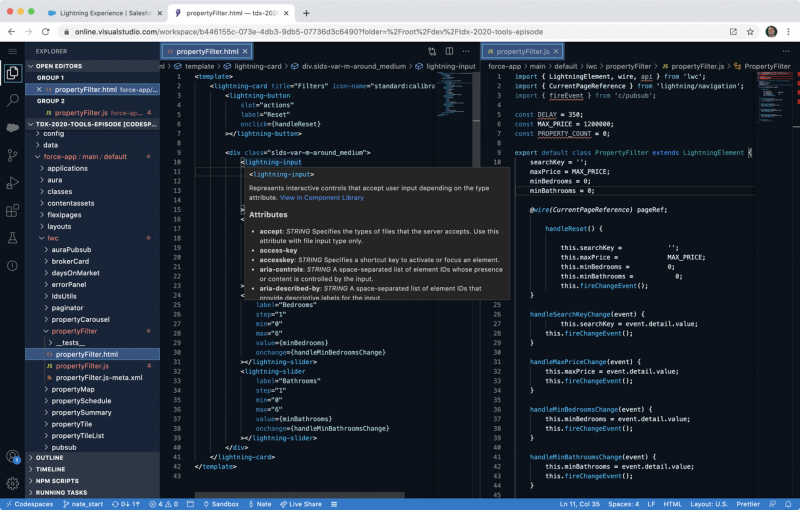Viewport: 800px width, 510px height.
Task: Open Source Control view in activity bar
Action: [12, 155]
